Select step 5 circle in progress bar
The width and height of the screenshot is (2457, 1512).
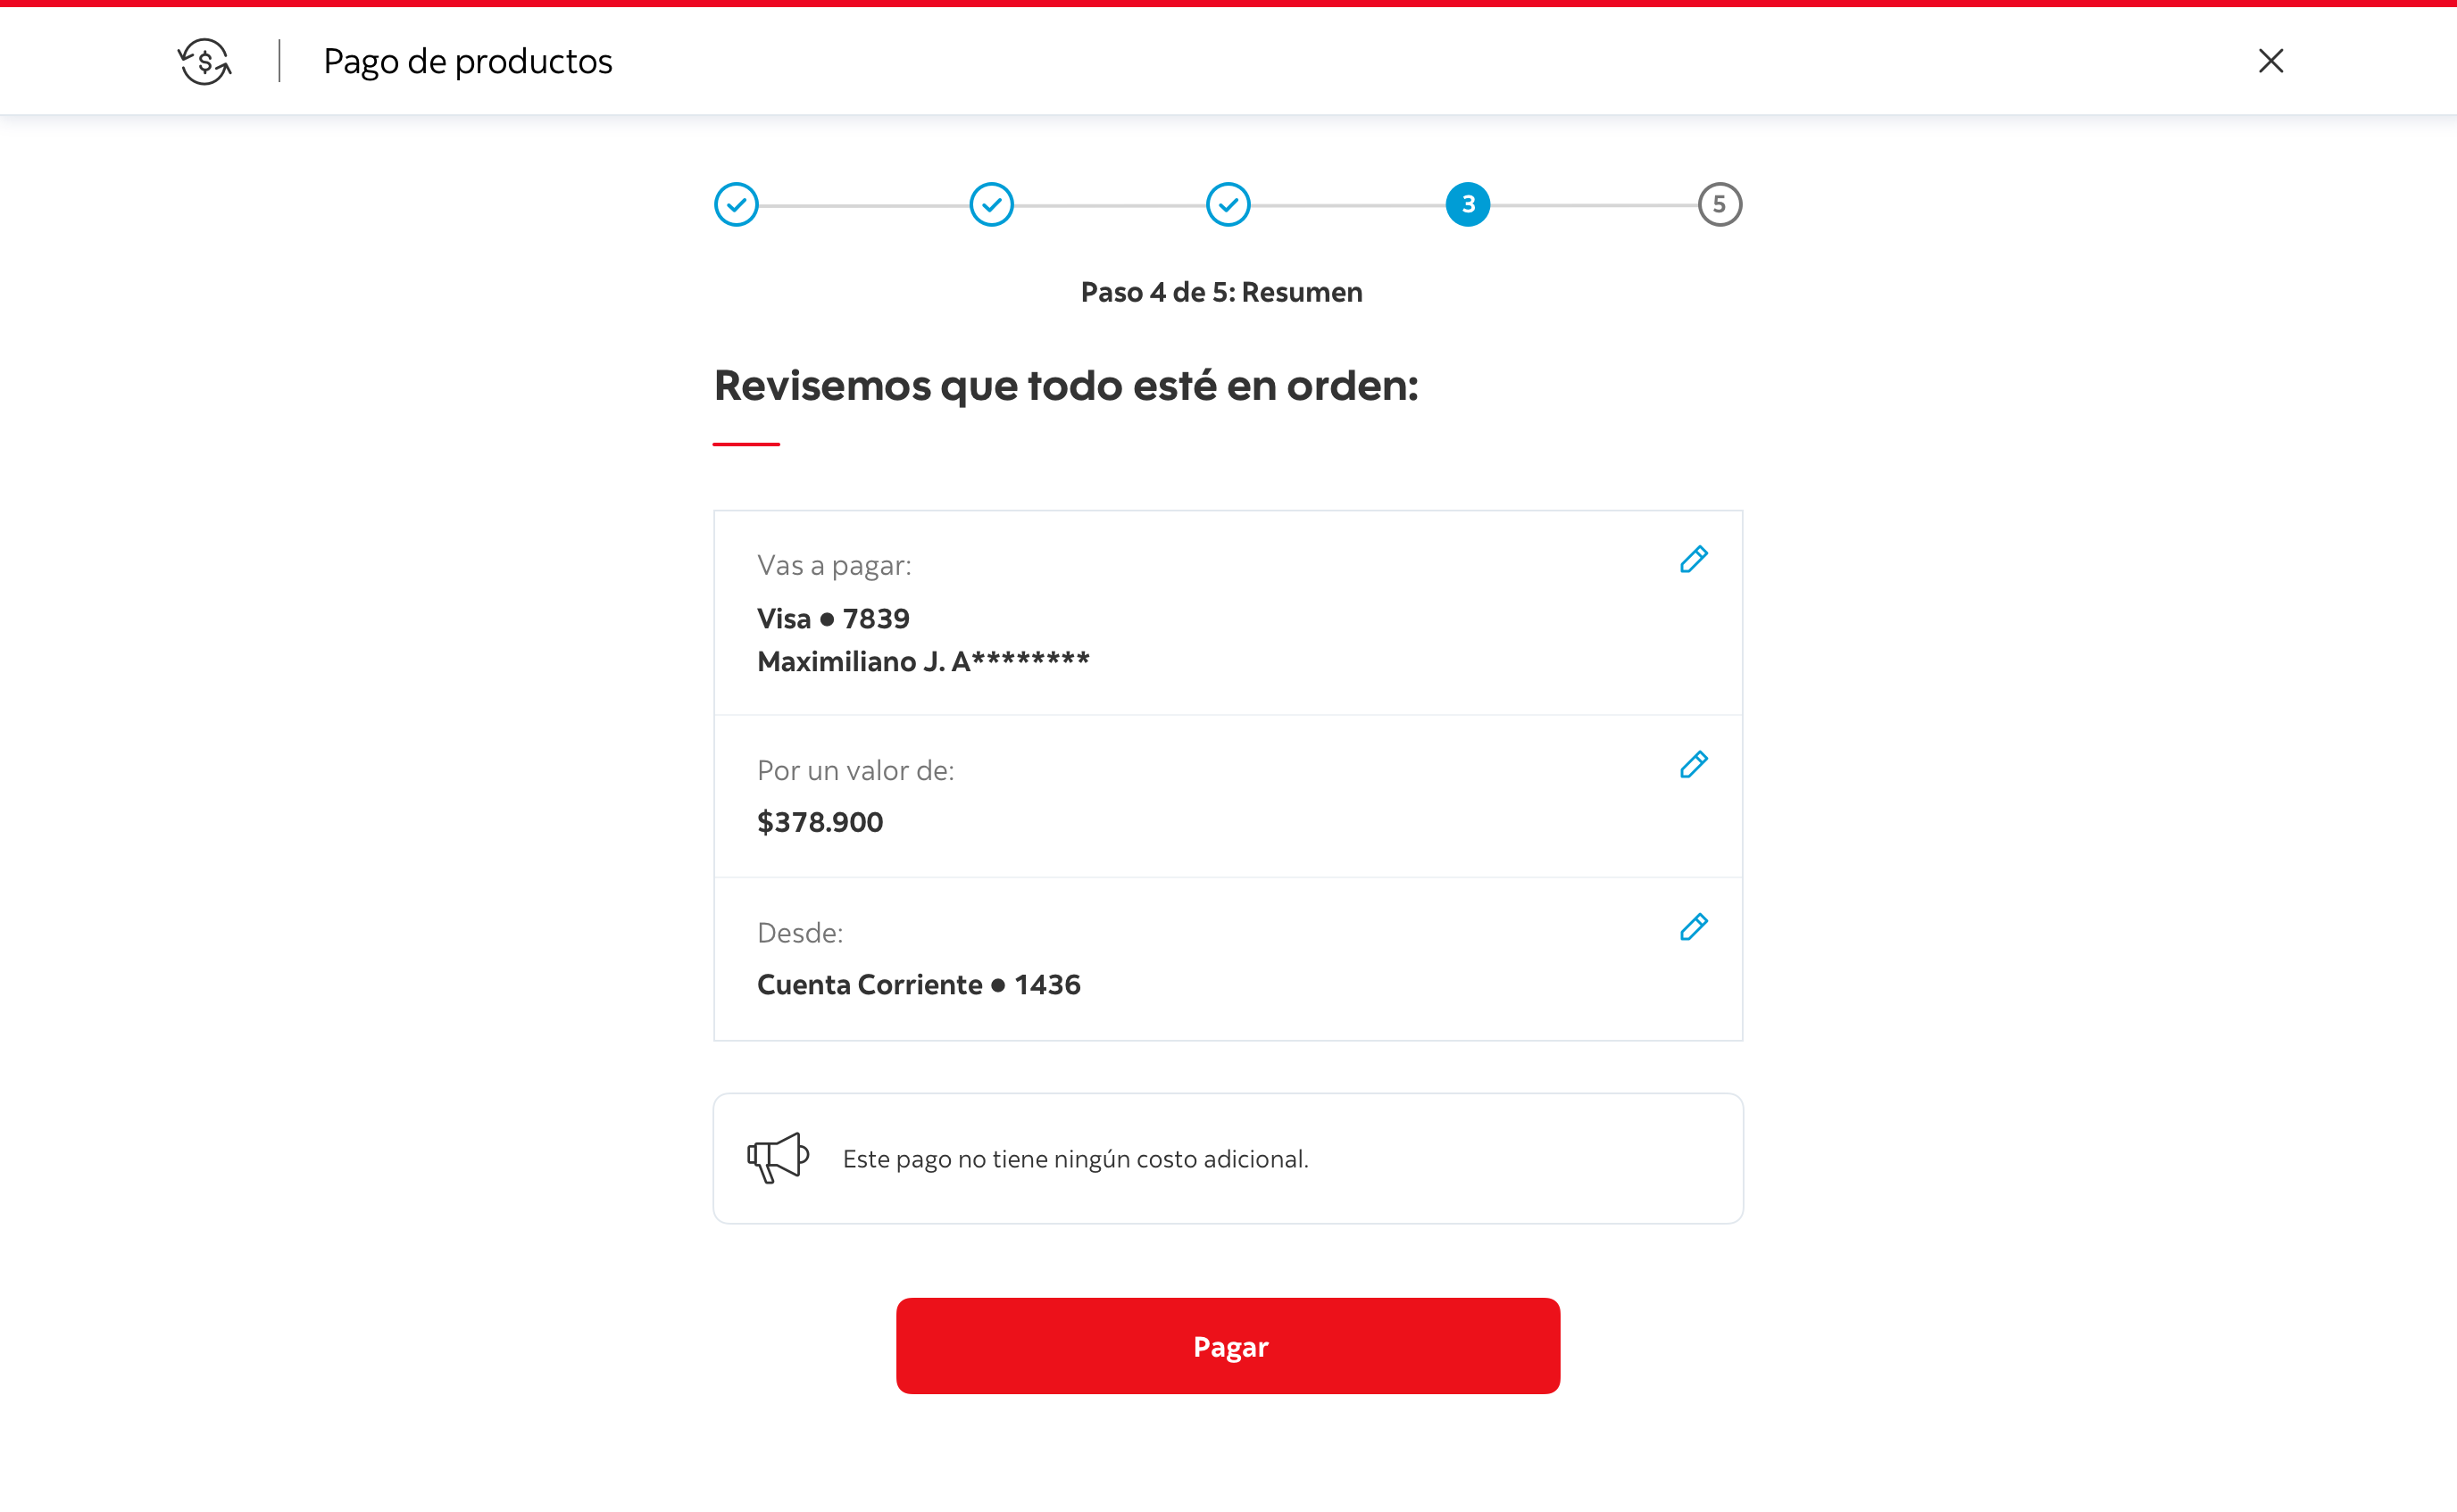coord(1719,205)
